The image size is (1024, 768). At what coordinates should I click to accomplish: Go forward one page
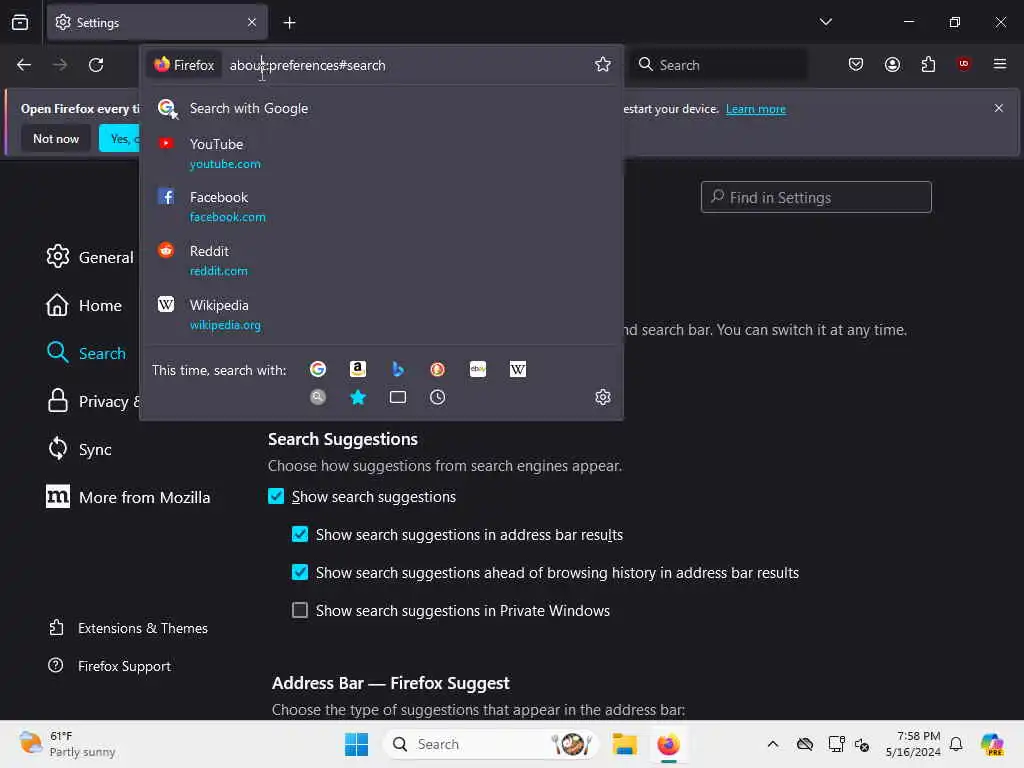[59, 65]
